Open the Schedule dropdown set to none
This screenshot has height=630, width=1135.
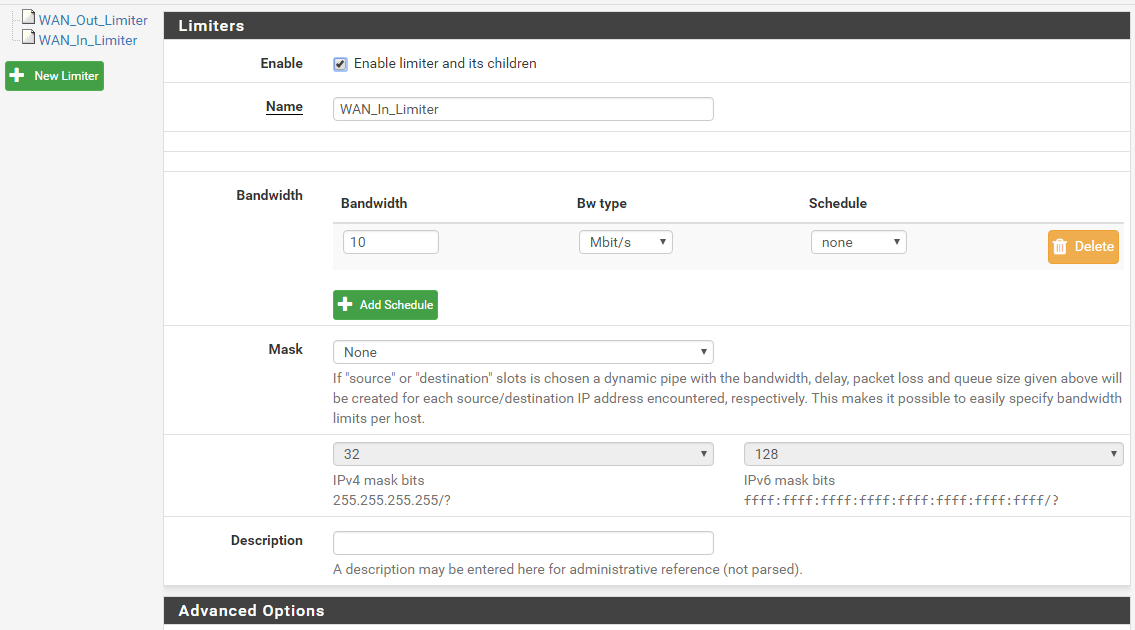858,243
